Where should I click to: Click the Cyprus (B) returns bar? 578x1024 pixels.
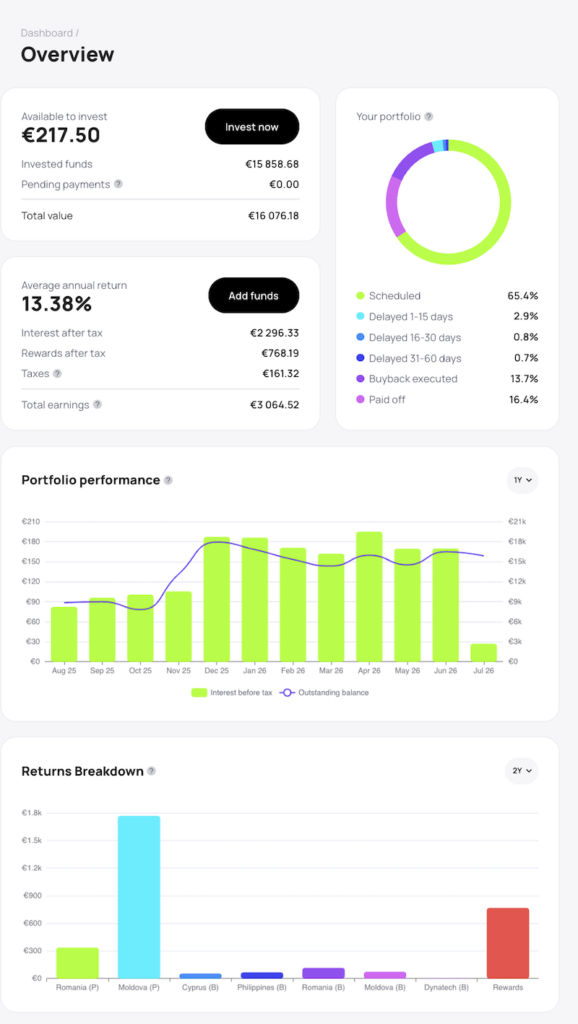pyautogui.click(x=201, y=976)
